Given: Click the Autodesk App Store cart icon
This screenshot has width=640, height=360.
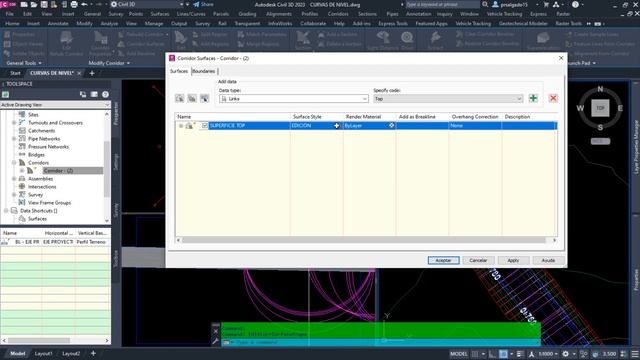Looking at the screenshot, I should click(546, 4).
